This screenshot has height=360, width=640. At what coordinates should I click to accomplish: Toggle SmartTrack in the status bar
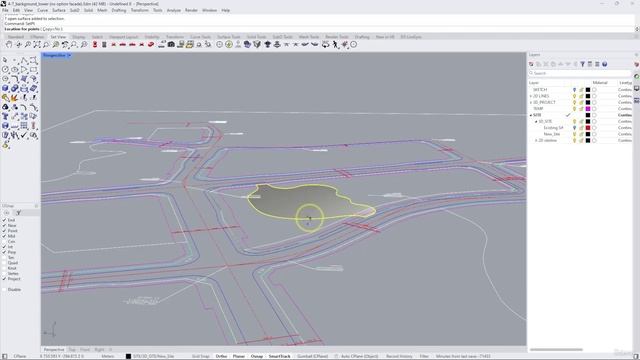pos(280,356)
